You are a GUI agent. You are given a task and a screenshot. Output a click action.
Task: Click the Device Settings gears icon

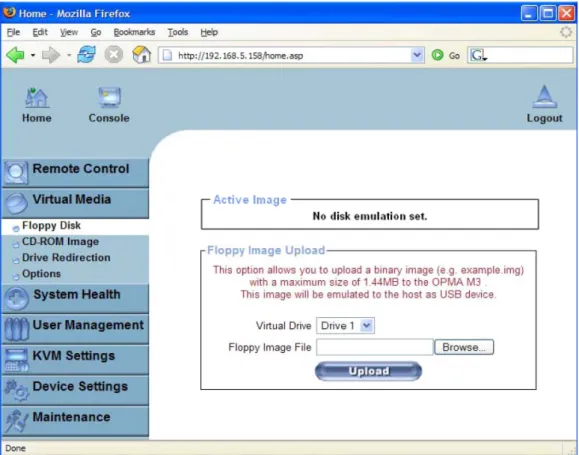click(x=16, y=390)
